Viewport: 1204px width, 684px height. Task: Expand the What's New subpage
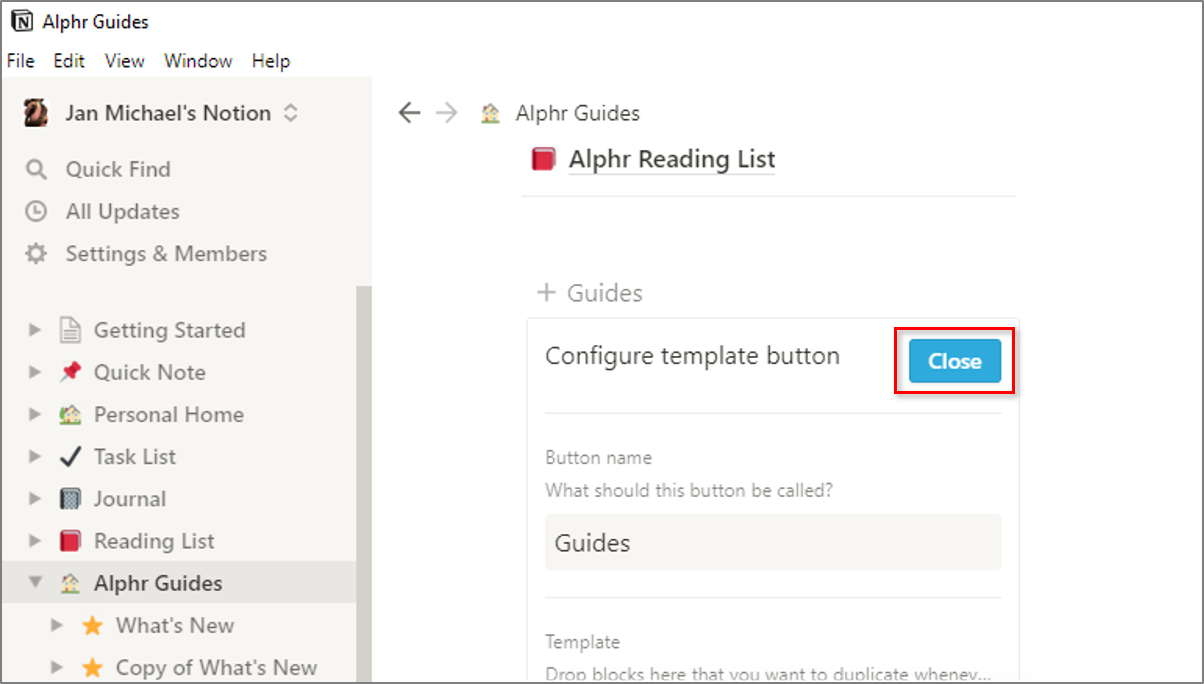click(x=57, y=626)
